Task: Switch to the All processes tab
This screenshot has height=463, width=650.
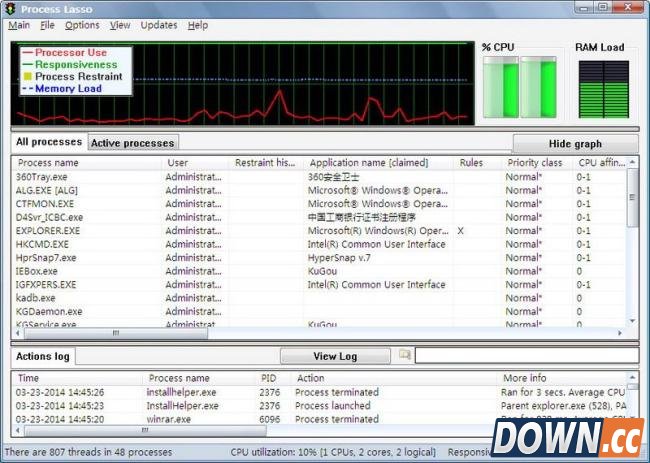Action: tap(49, 142)
